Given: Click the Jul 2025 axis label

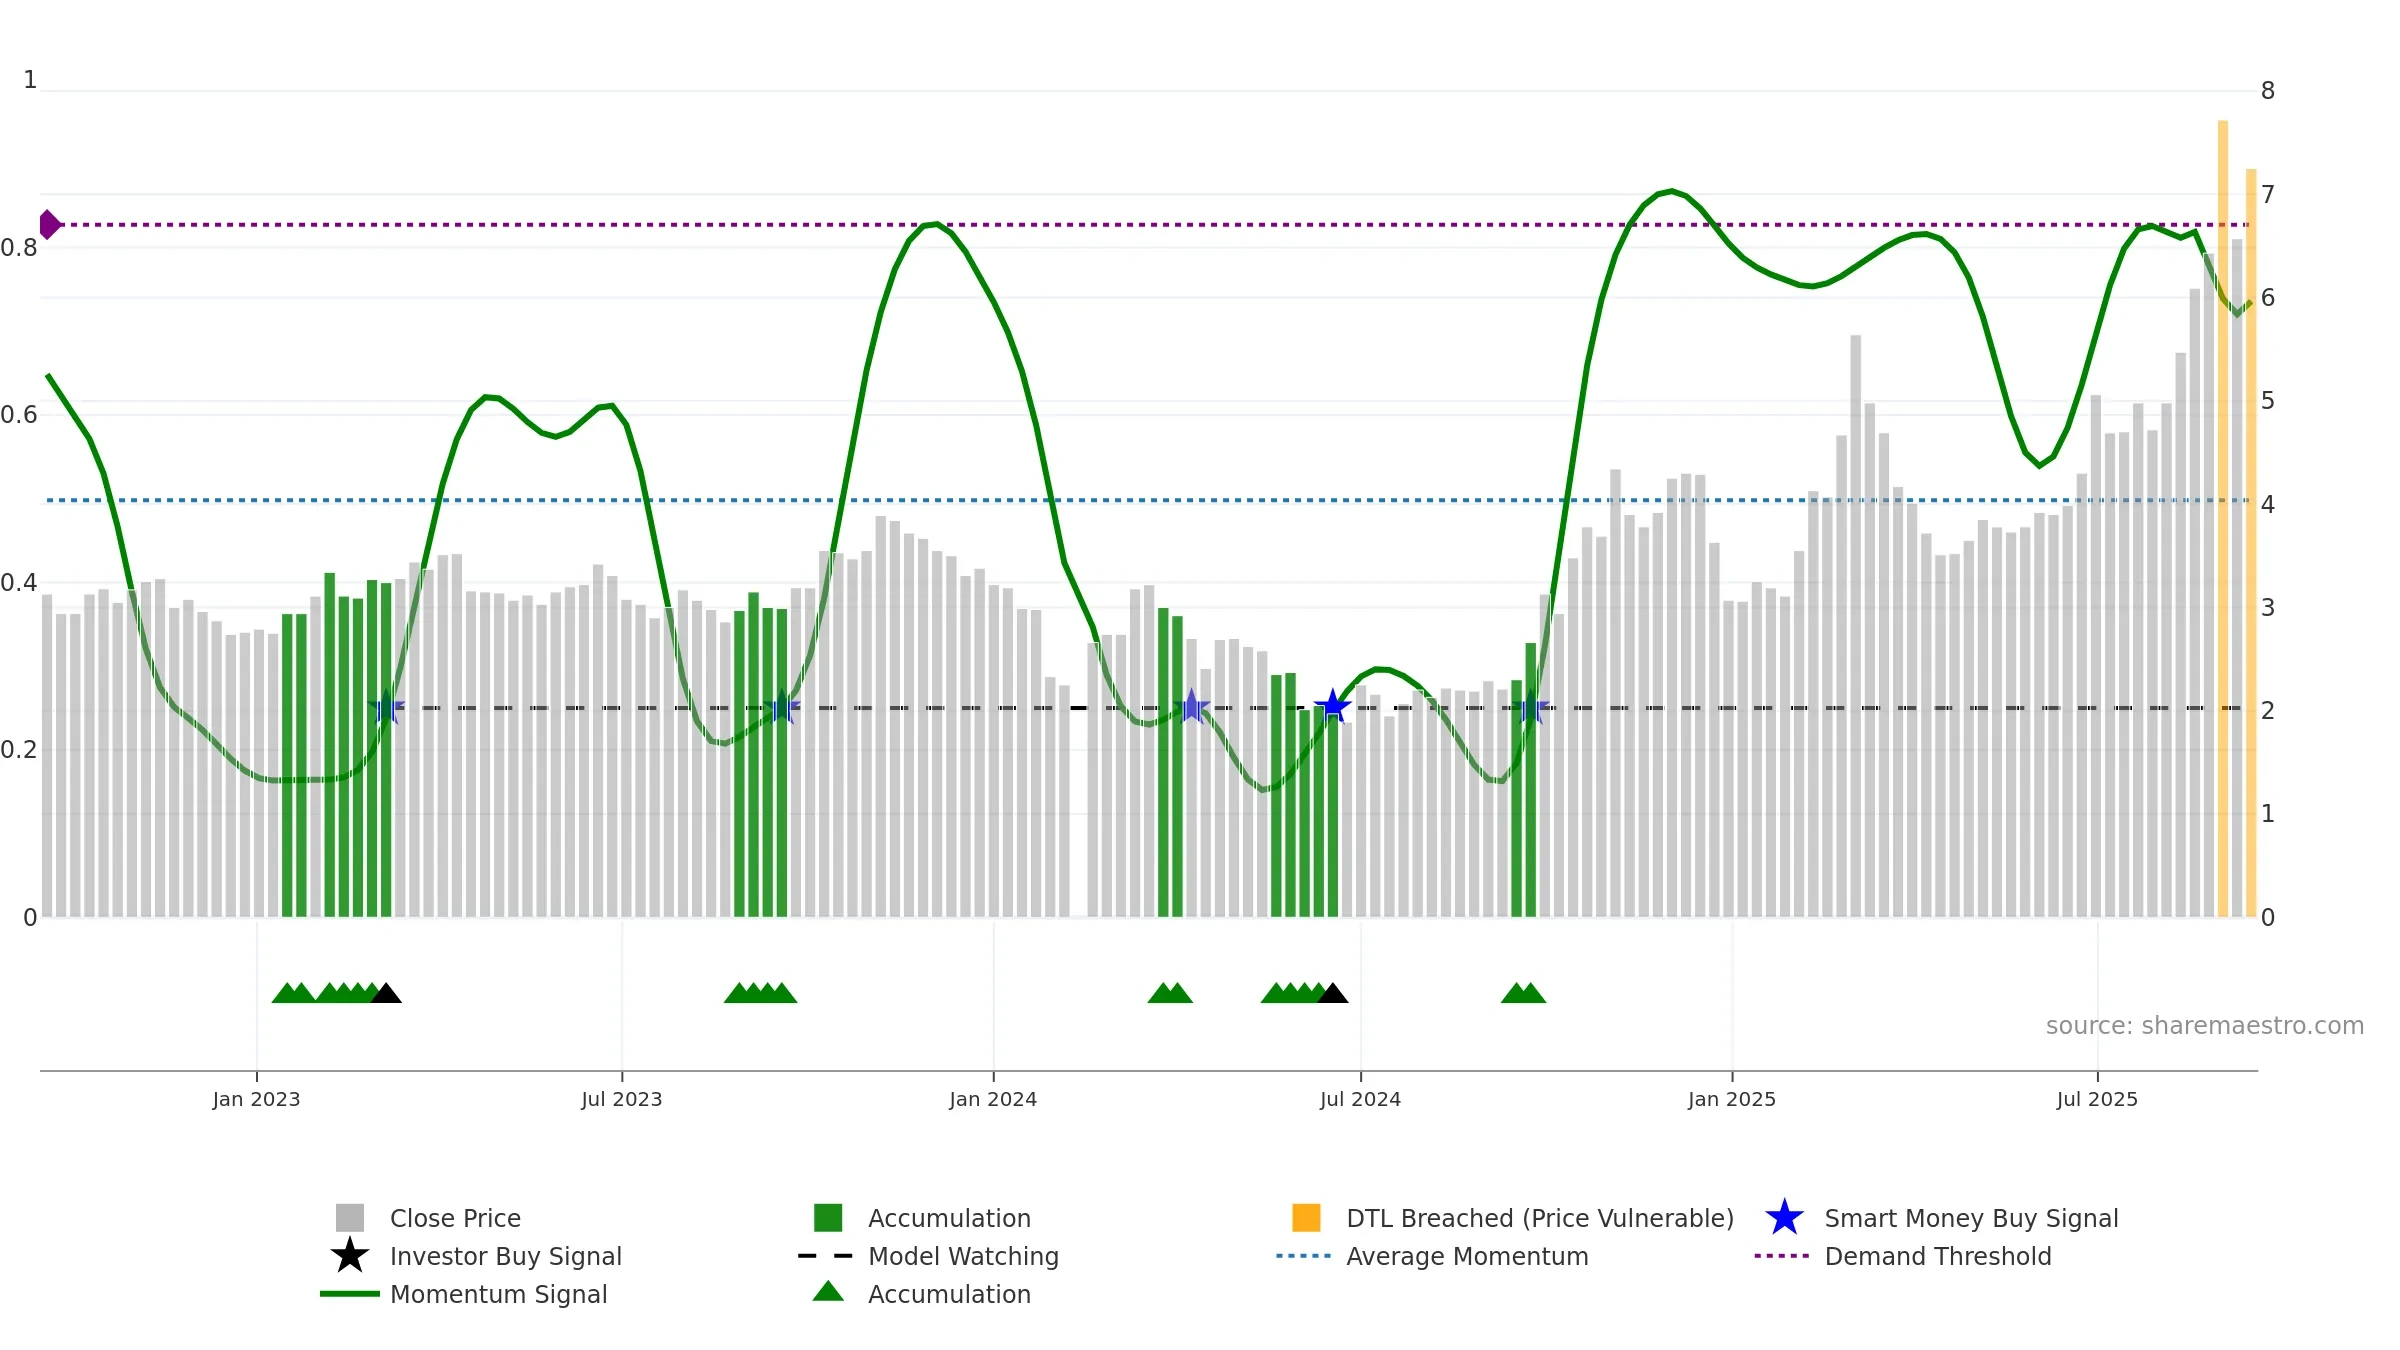Looking at the screenshot, I should coord(2097,1099).
